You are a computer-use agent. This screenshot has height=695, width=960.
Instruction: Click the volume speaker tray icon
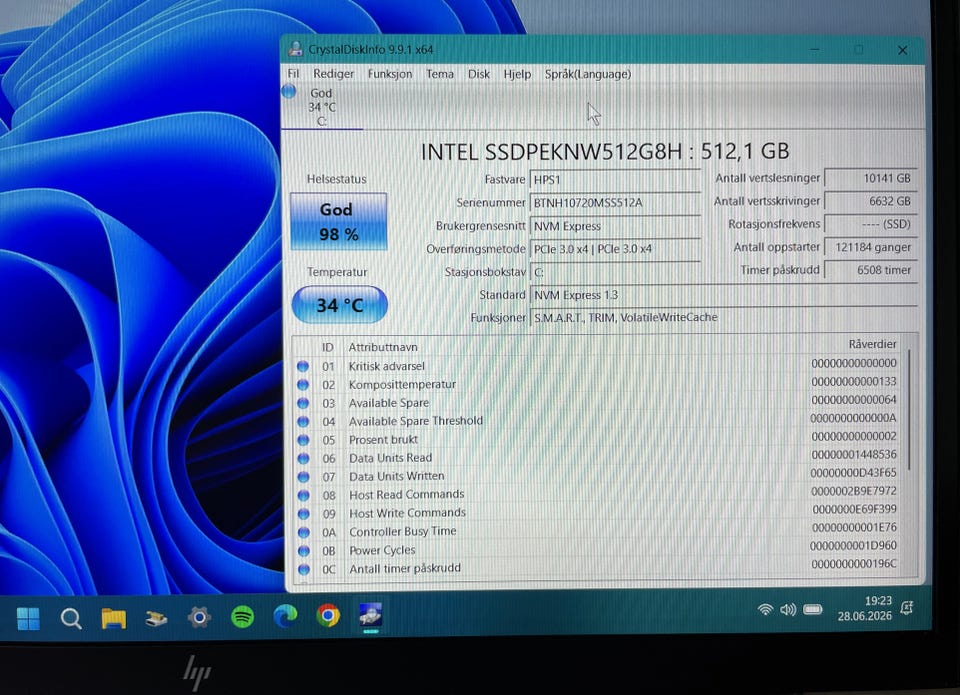click(x=788, y=609)
